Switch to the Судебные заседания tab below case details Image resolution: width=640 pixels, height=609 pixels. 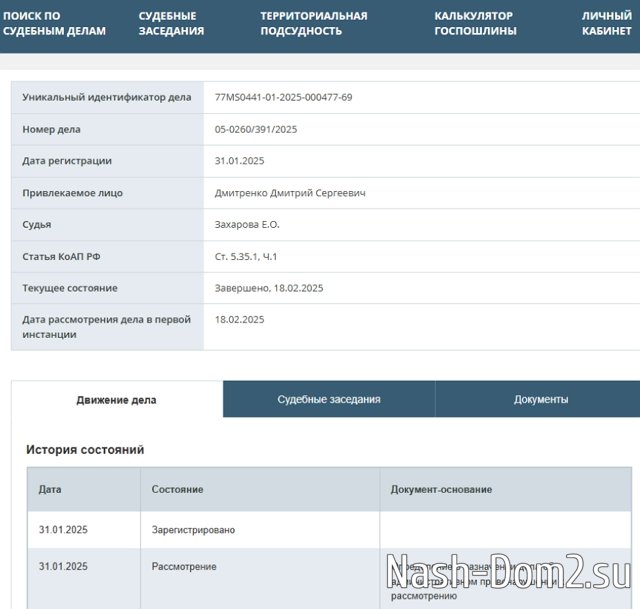pyautogui.click(x=328, y=400)
